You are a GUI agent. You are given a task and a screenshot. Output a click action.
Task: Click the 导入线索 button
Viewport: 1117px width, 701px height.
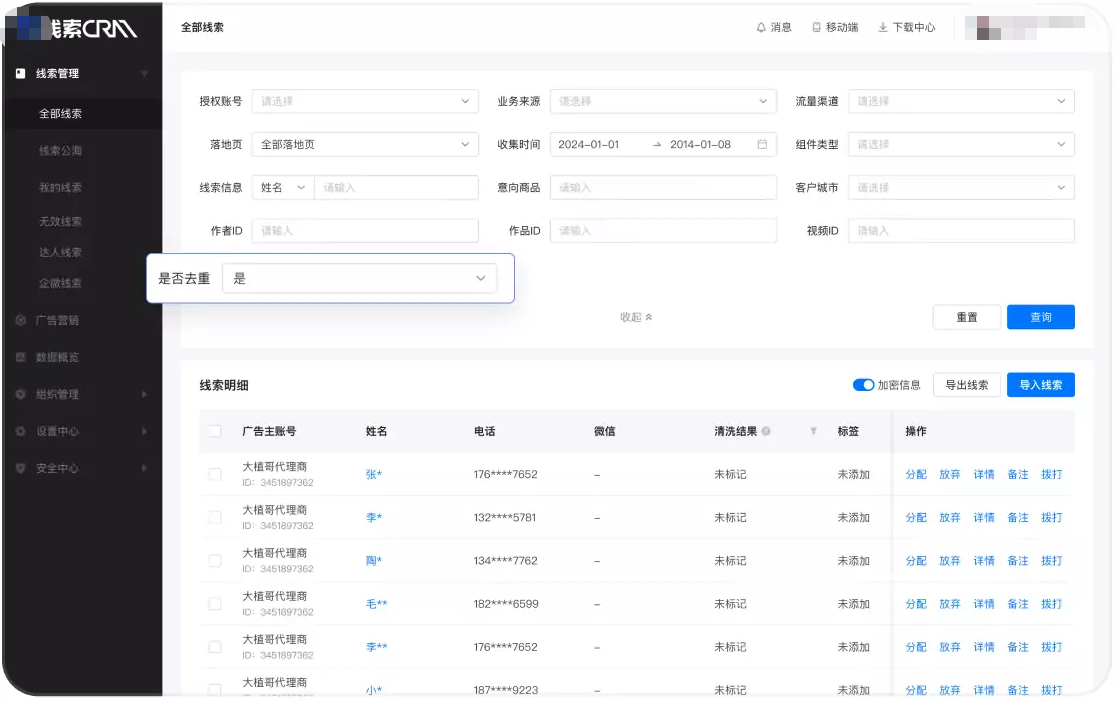[1040, 385]
